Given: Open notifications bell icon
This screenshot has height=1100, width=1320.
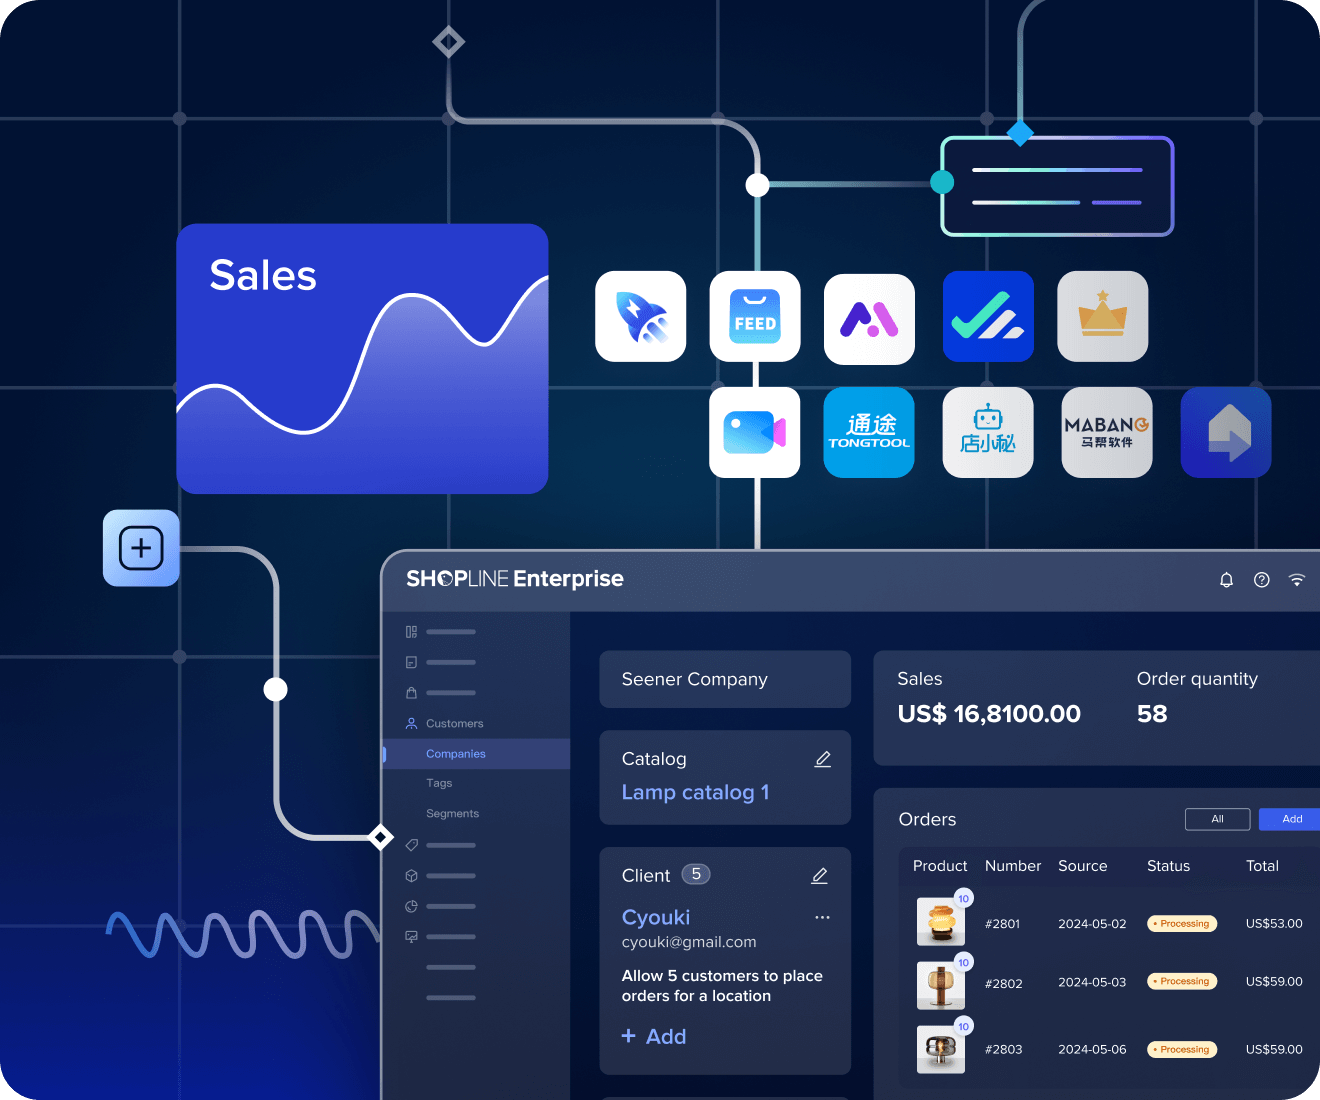Looking at the screenshot, I should tap(1226, 580).
